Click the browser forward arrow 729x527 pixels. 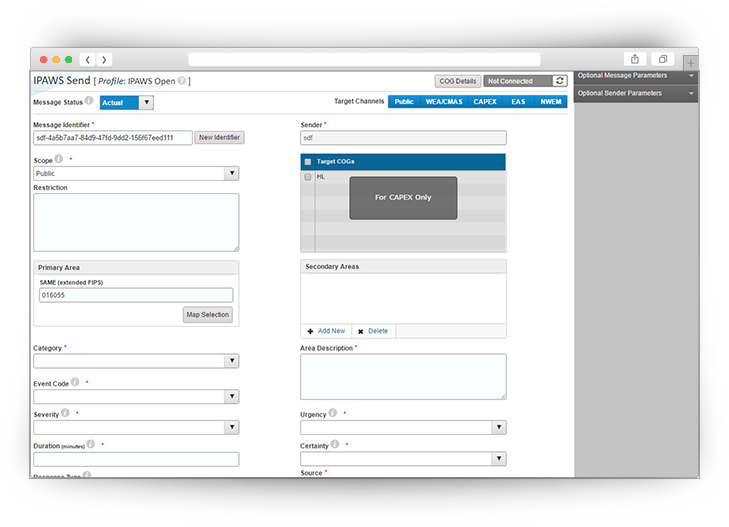[x=104, y=59]
